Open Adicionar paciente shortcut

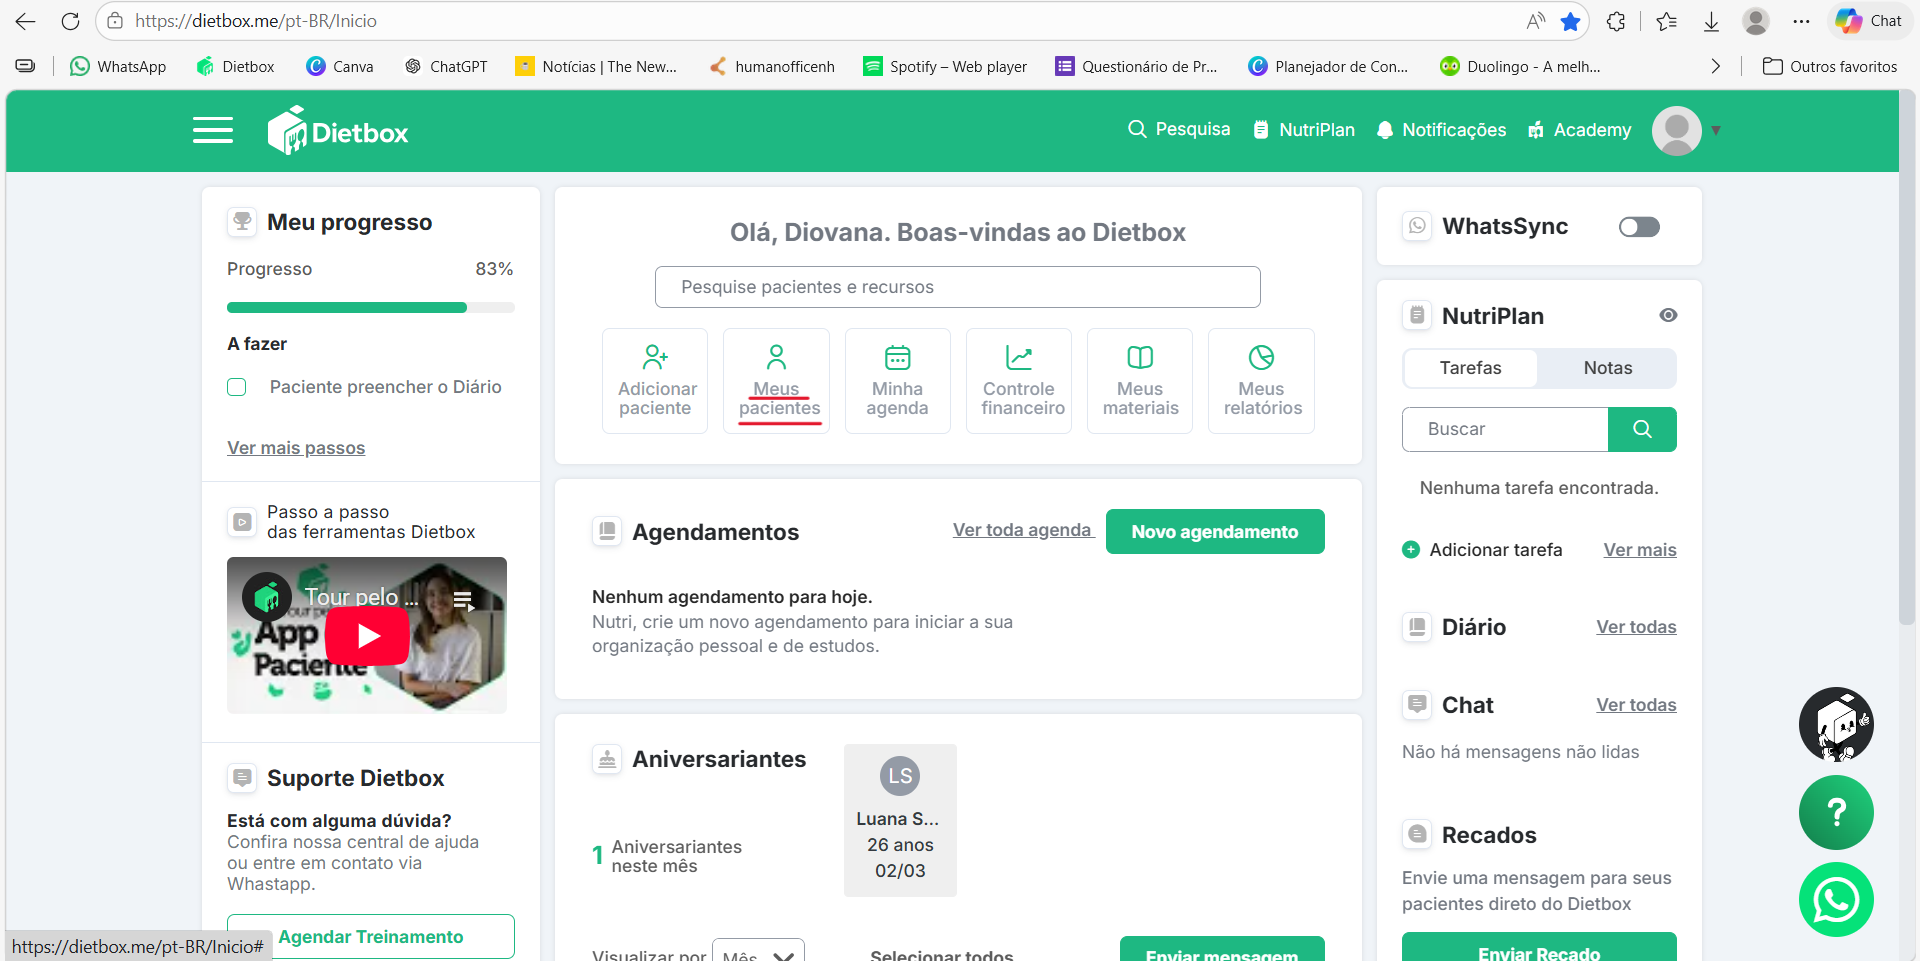tap(655, 381)
